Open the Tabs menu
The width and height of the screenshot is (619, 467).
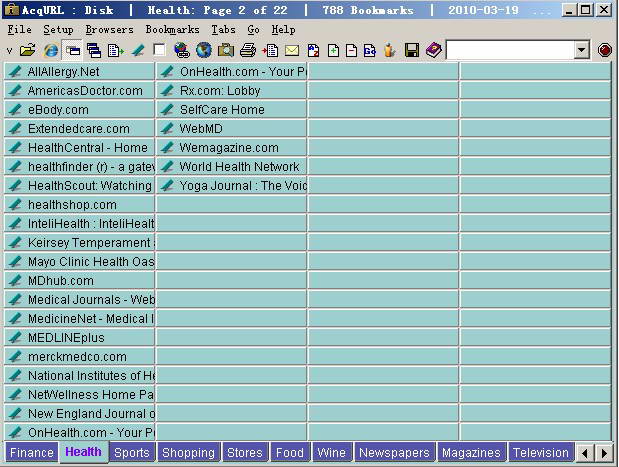223,30
